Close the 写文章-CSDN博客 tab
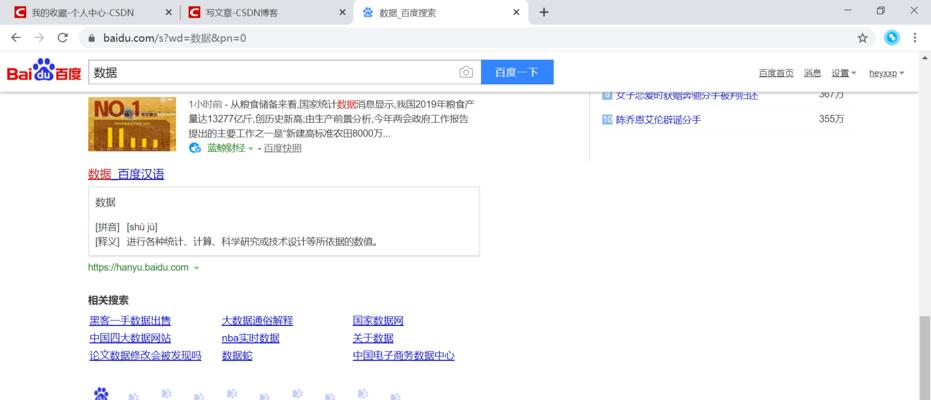This screenshot has height=400, width=931. (x=342, y=12)
